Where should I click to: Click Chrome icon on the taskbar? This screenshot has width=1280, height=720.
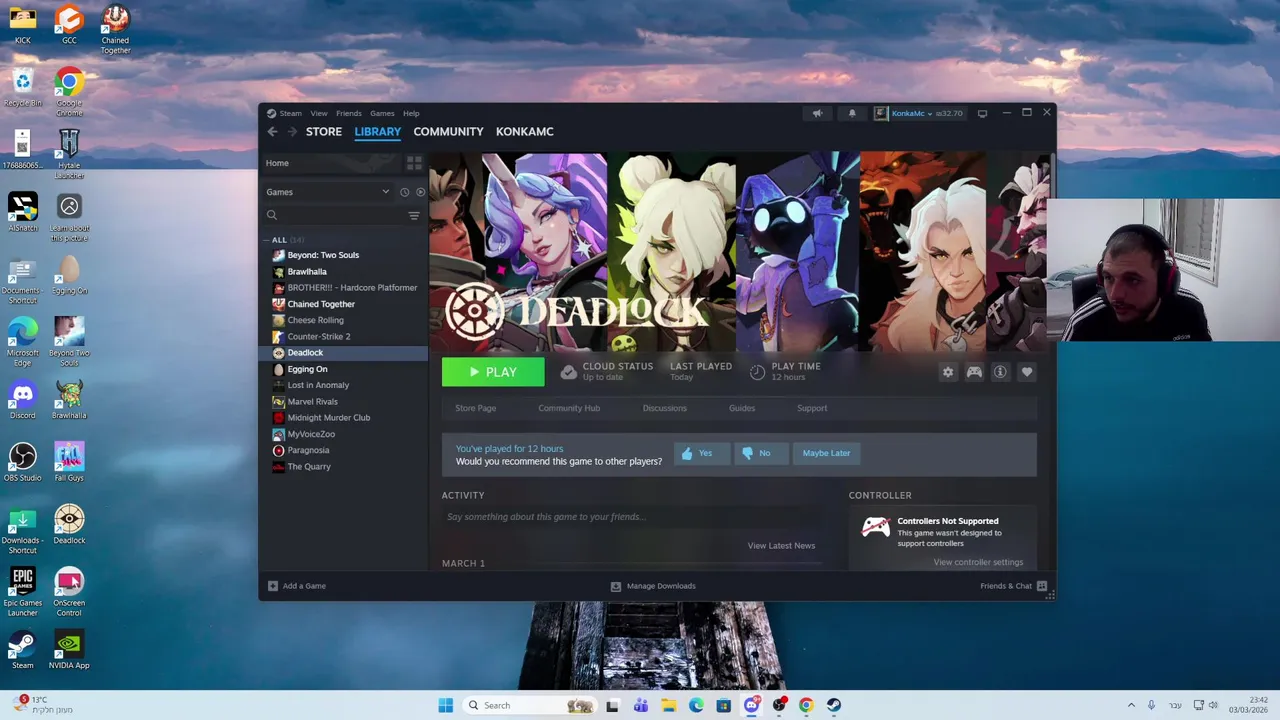[x=806, y=705]
